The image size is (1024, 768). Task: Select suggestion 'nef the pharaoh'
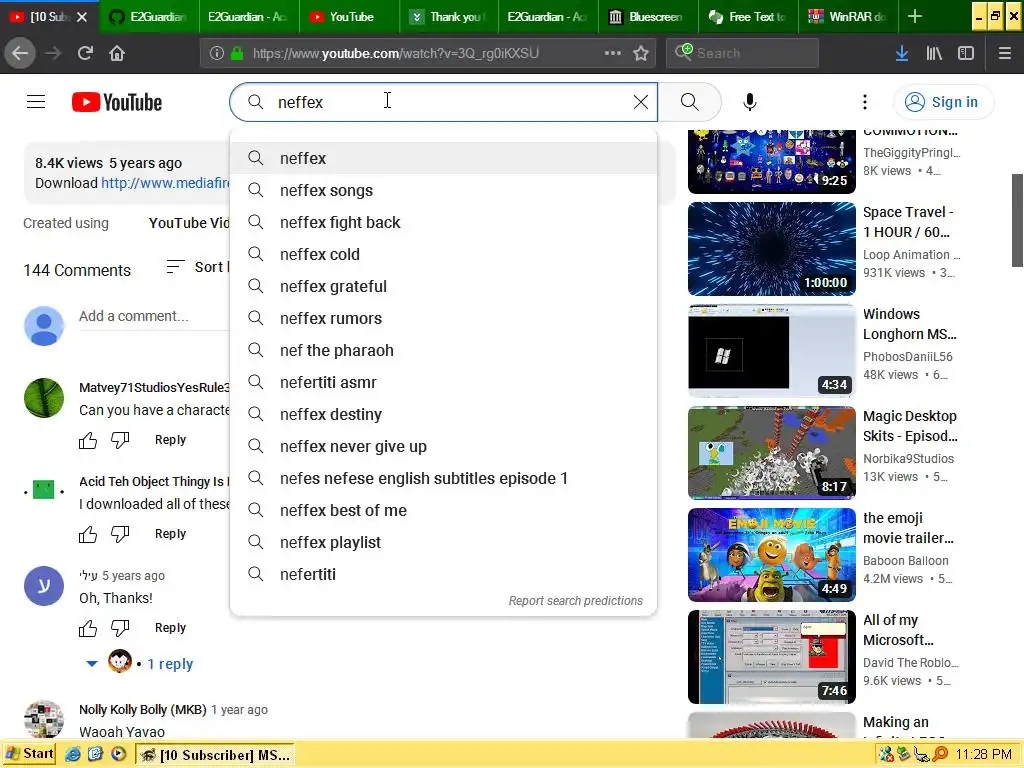[x=443, y=350]
